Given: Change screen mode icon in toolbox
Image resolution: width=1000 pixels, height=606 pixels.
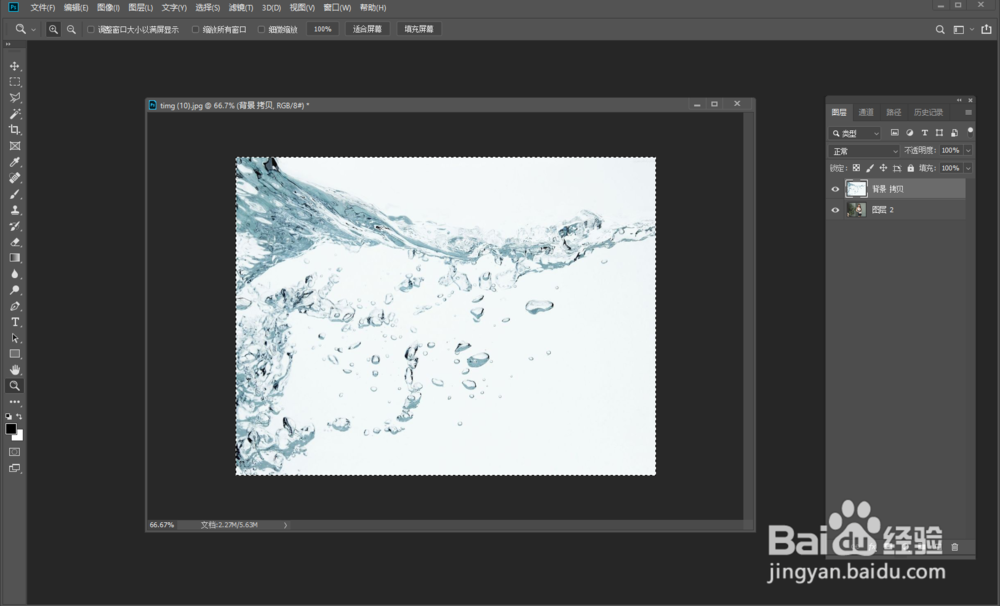Looking at the screenshot, I should point(15,468).
